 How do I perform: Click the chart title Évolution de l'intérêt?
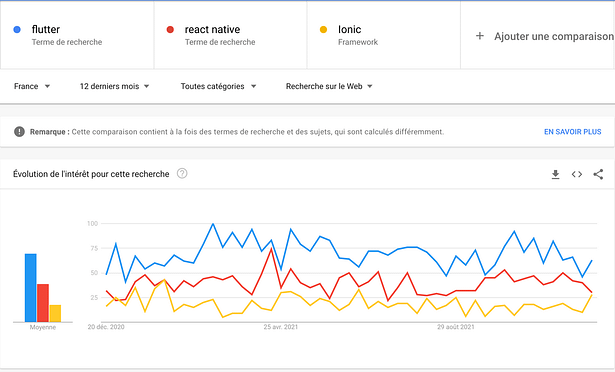pos(91,174)
